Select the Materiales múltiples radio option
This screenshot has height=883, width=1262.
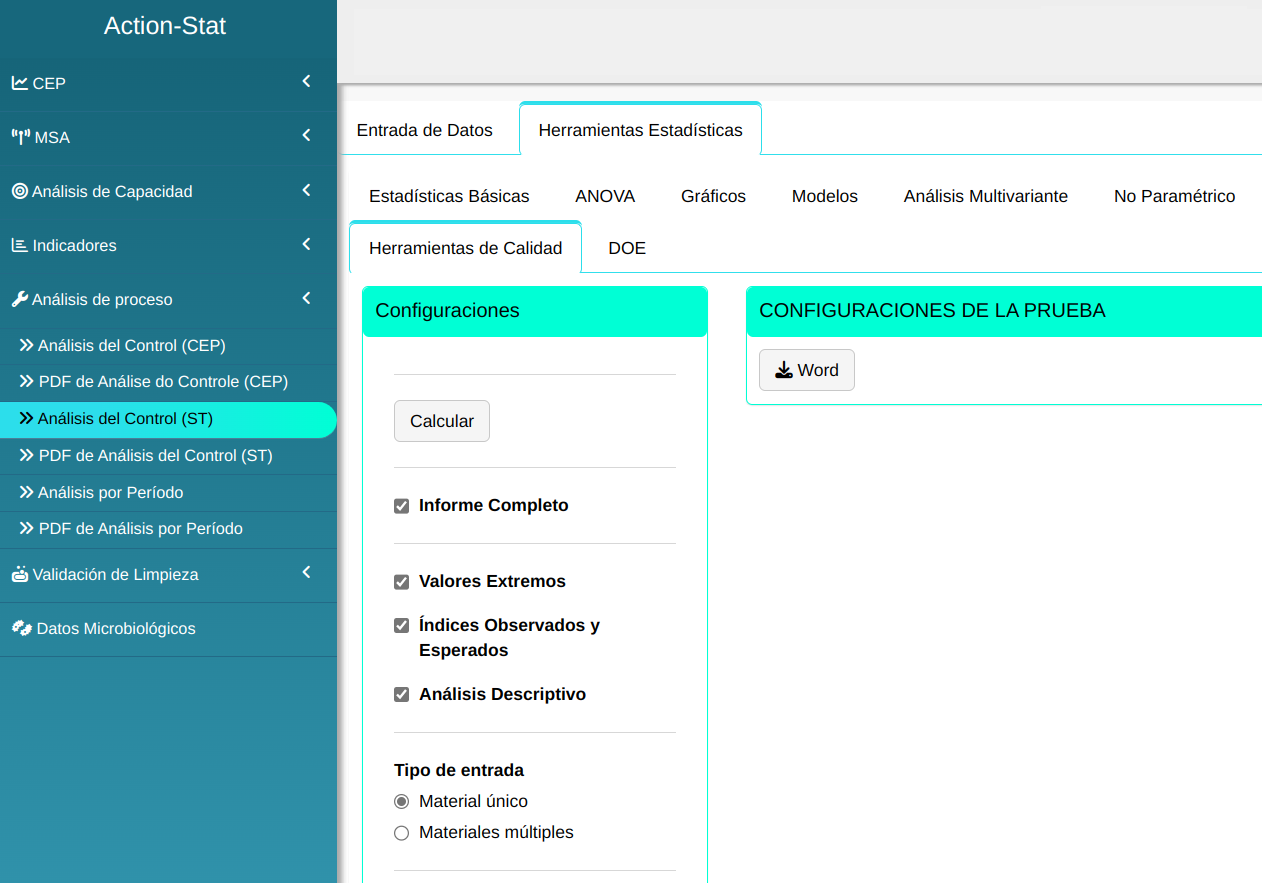(402, 833)
